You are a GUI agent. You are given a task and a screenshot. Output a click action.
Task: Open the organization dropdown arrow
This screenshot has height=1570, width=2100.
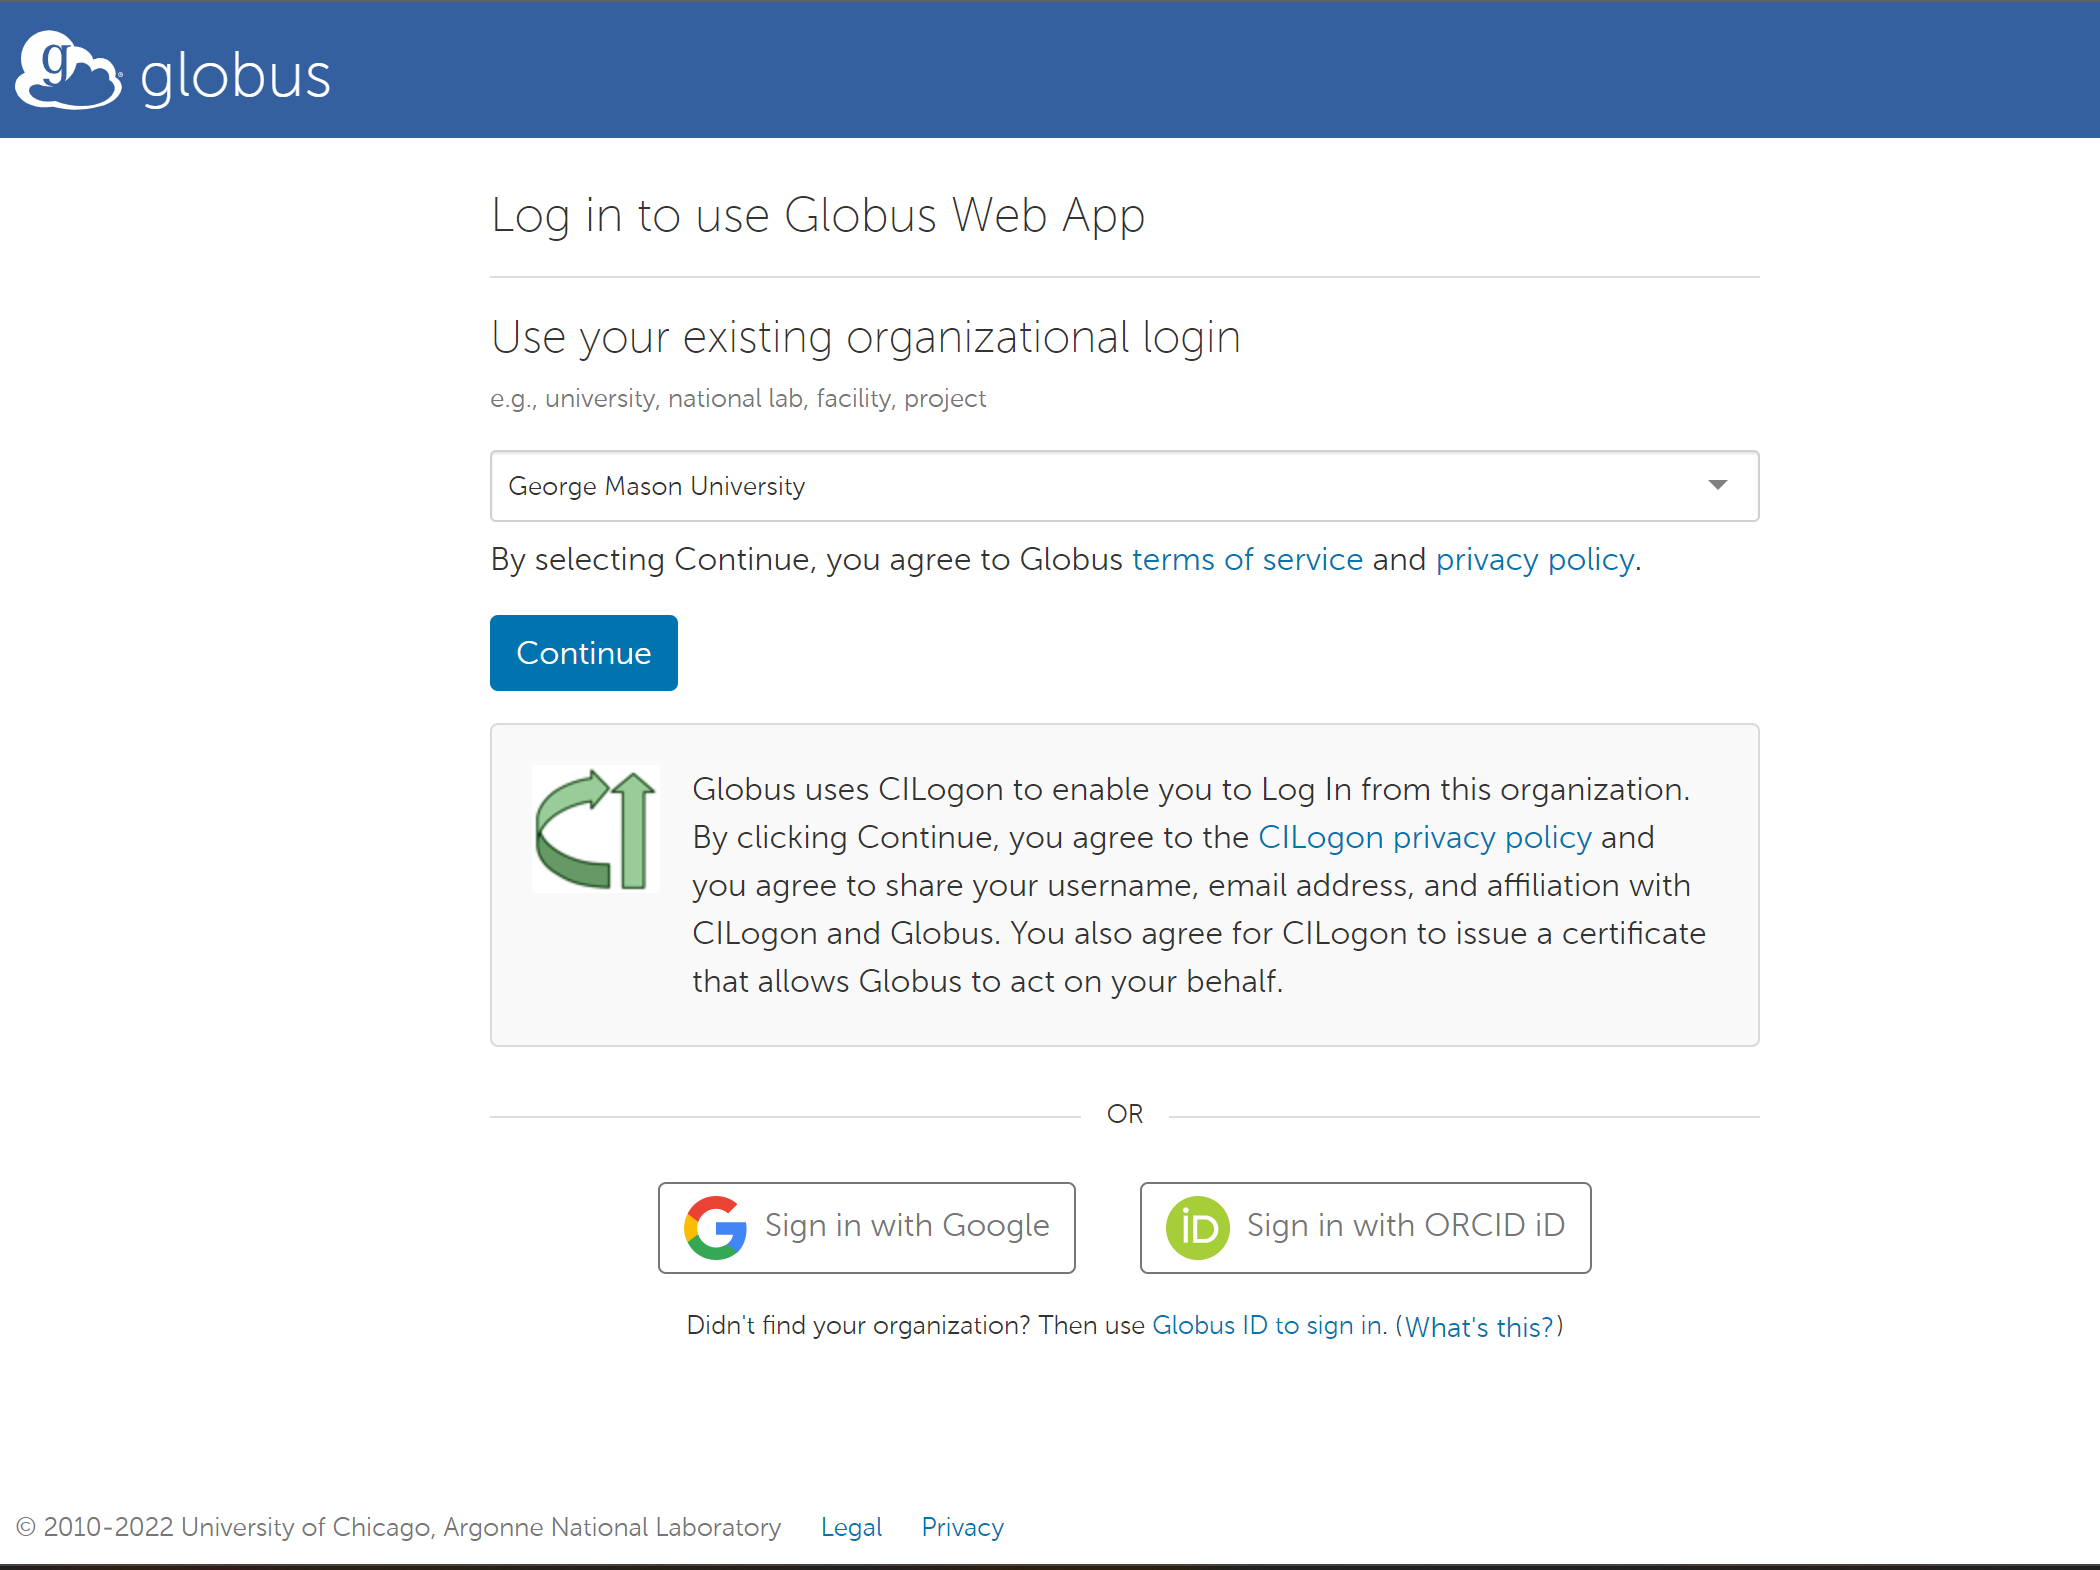click(1717, 485)
